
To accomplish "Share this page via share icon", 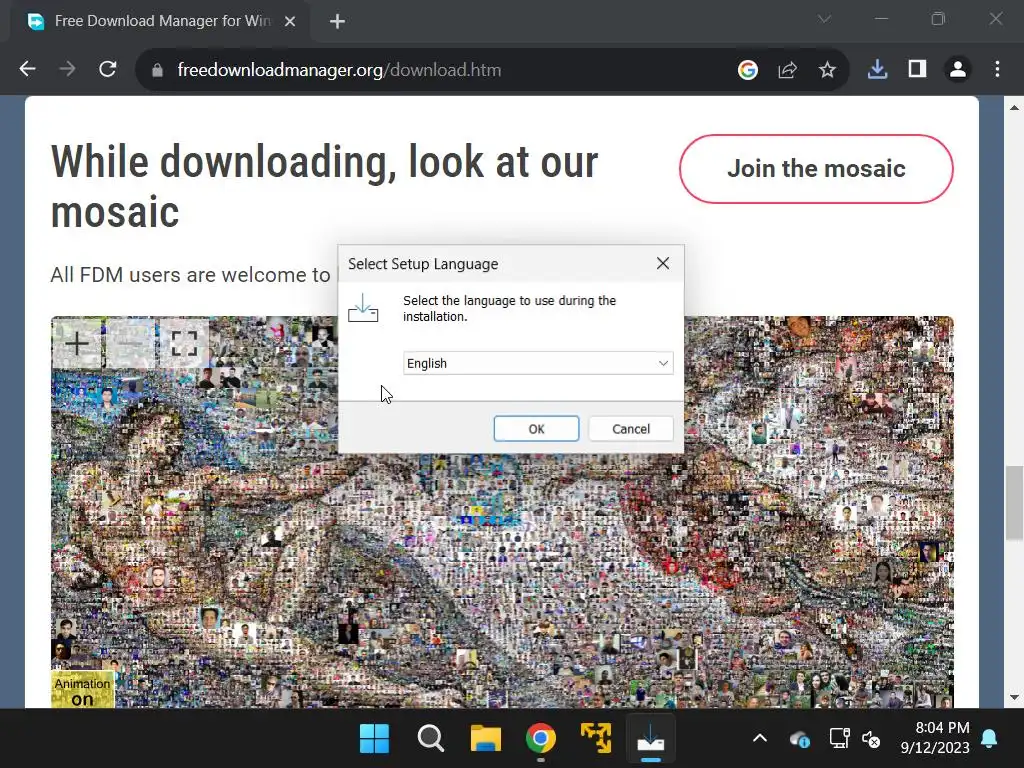I will coord(788,69).
